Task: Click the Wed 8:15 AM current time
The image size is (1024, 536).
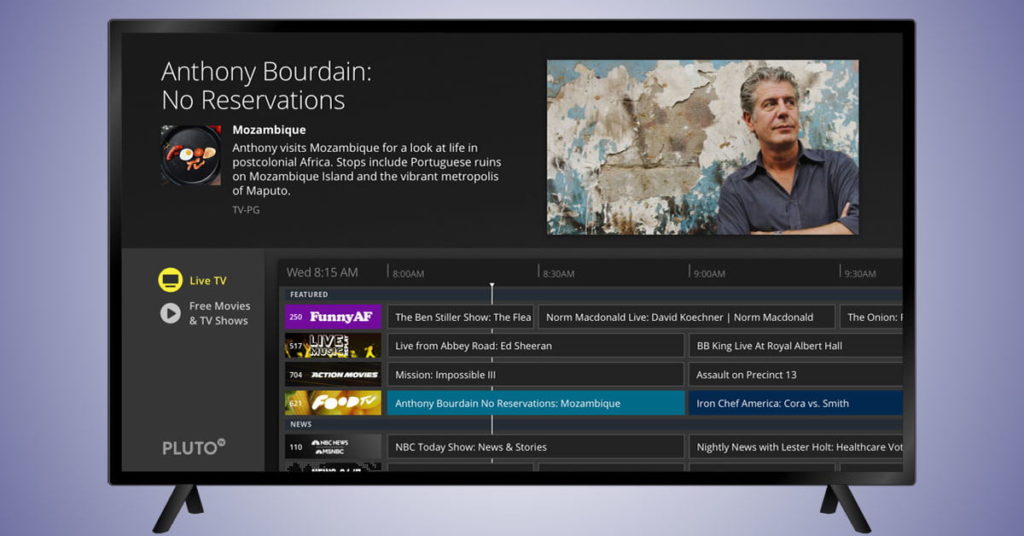Action: (x=322, y=272)
